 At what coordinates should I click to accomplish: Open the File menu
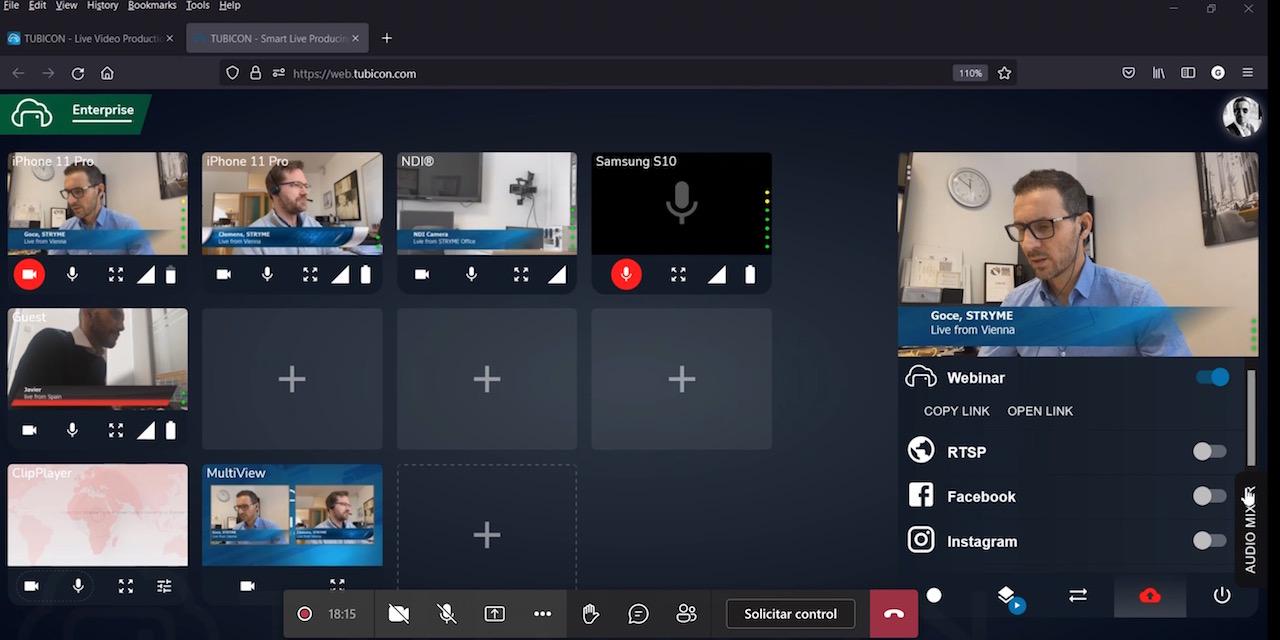click(11, 6)
